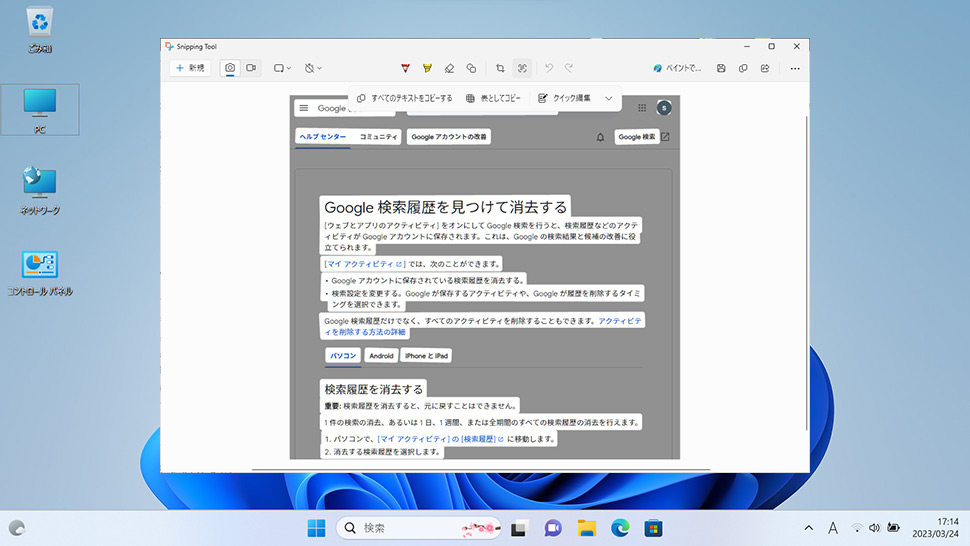Open the clock showing 17:14
The image size is (970, 546).
pyautogui.click(x=935, y=527)
